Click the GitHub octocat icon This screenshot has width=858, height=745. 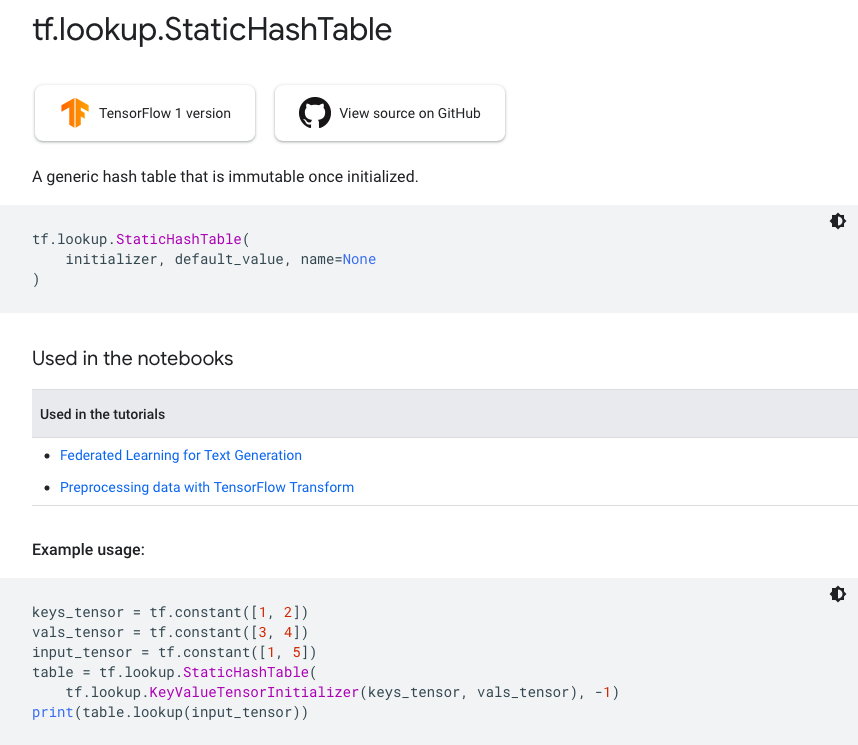click(315, 113)
